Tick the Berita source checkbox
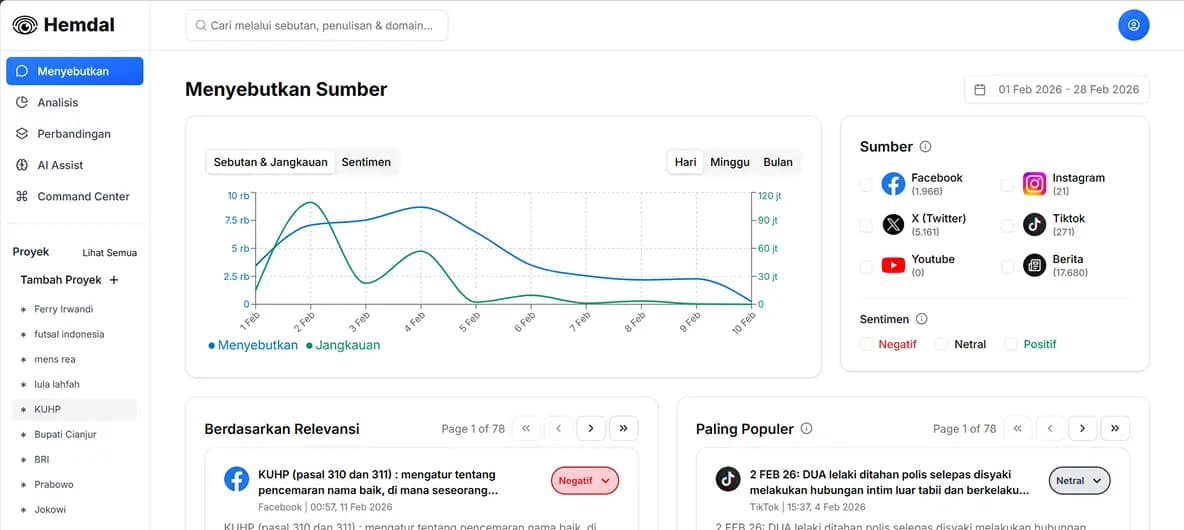Viewport: 1184px width, 530px height. click(x=1007, y=266)
